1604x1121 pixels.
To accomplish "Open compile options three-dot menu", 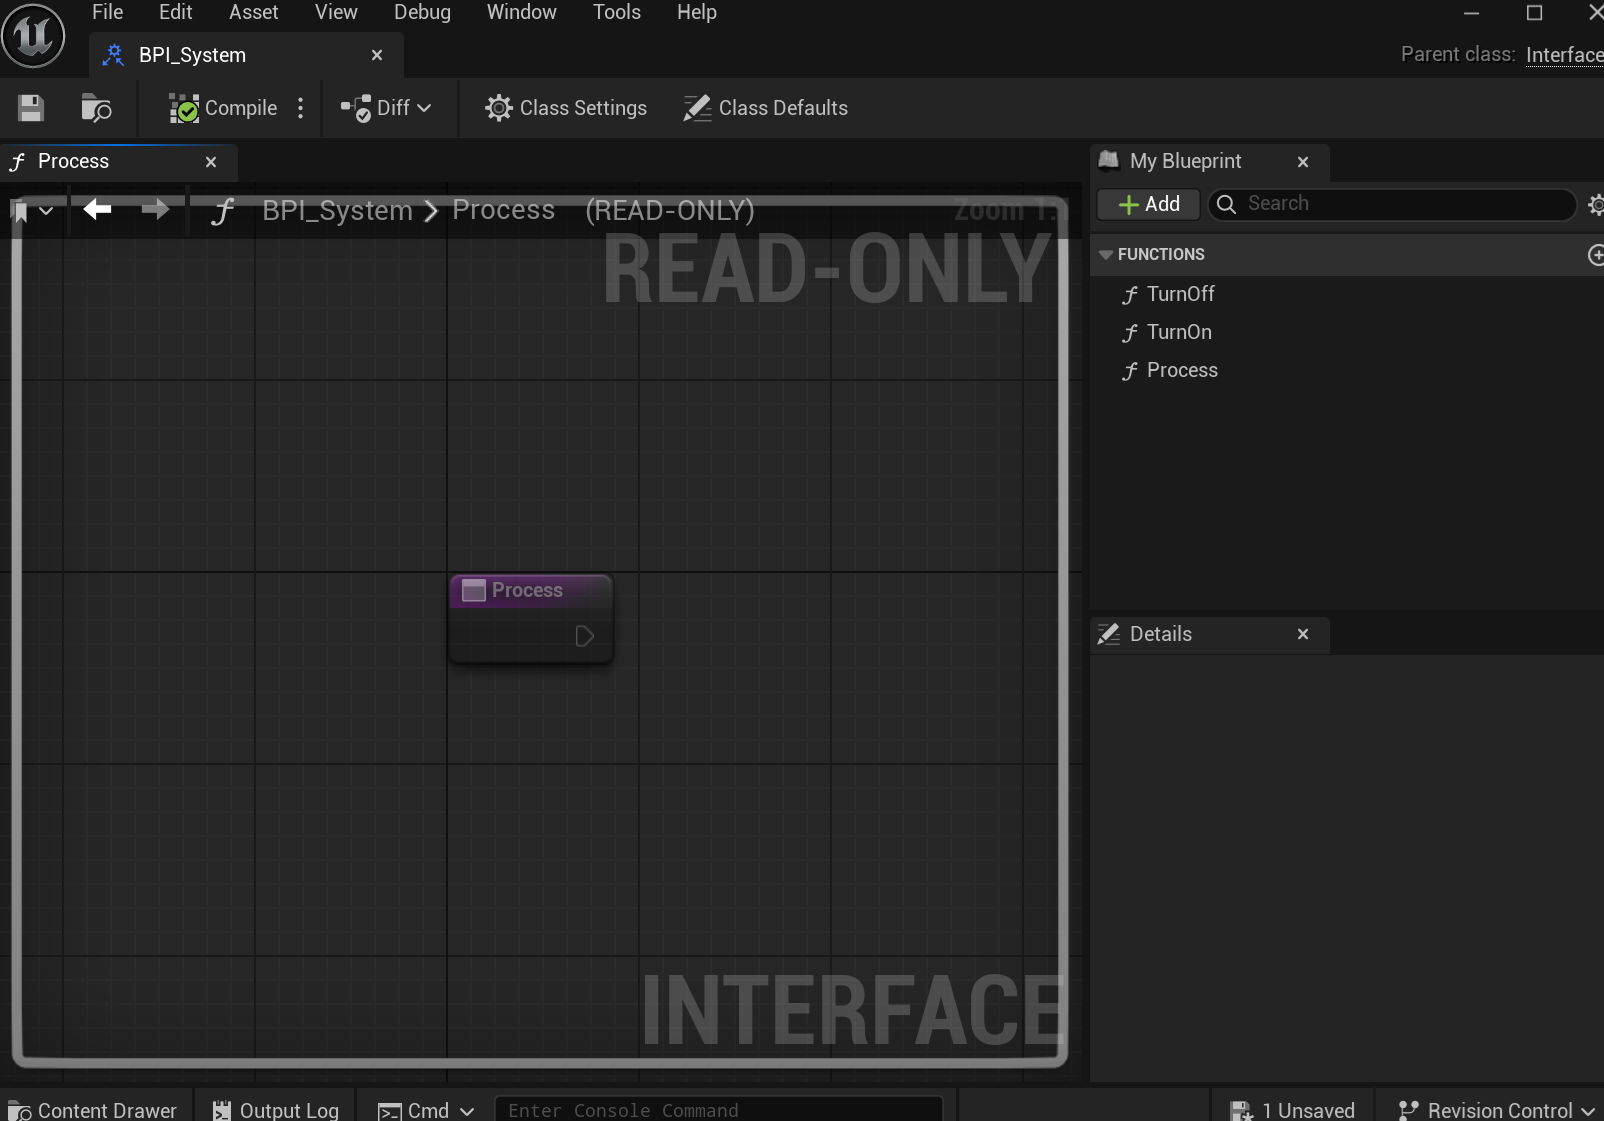I will [300, 108].
